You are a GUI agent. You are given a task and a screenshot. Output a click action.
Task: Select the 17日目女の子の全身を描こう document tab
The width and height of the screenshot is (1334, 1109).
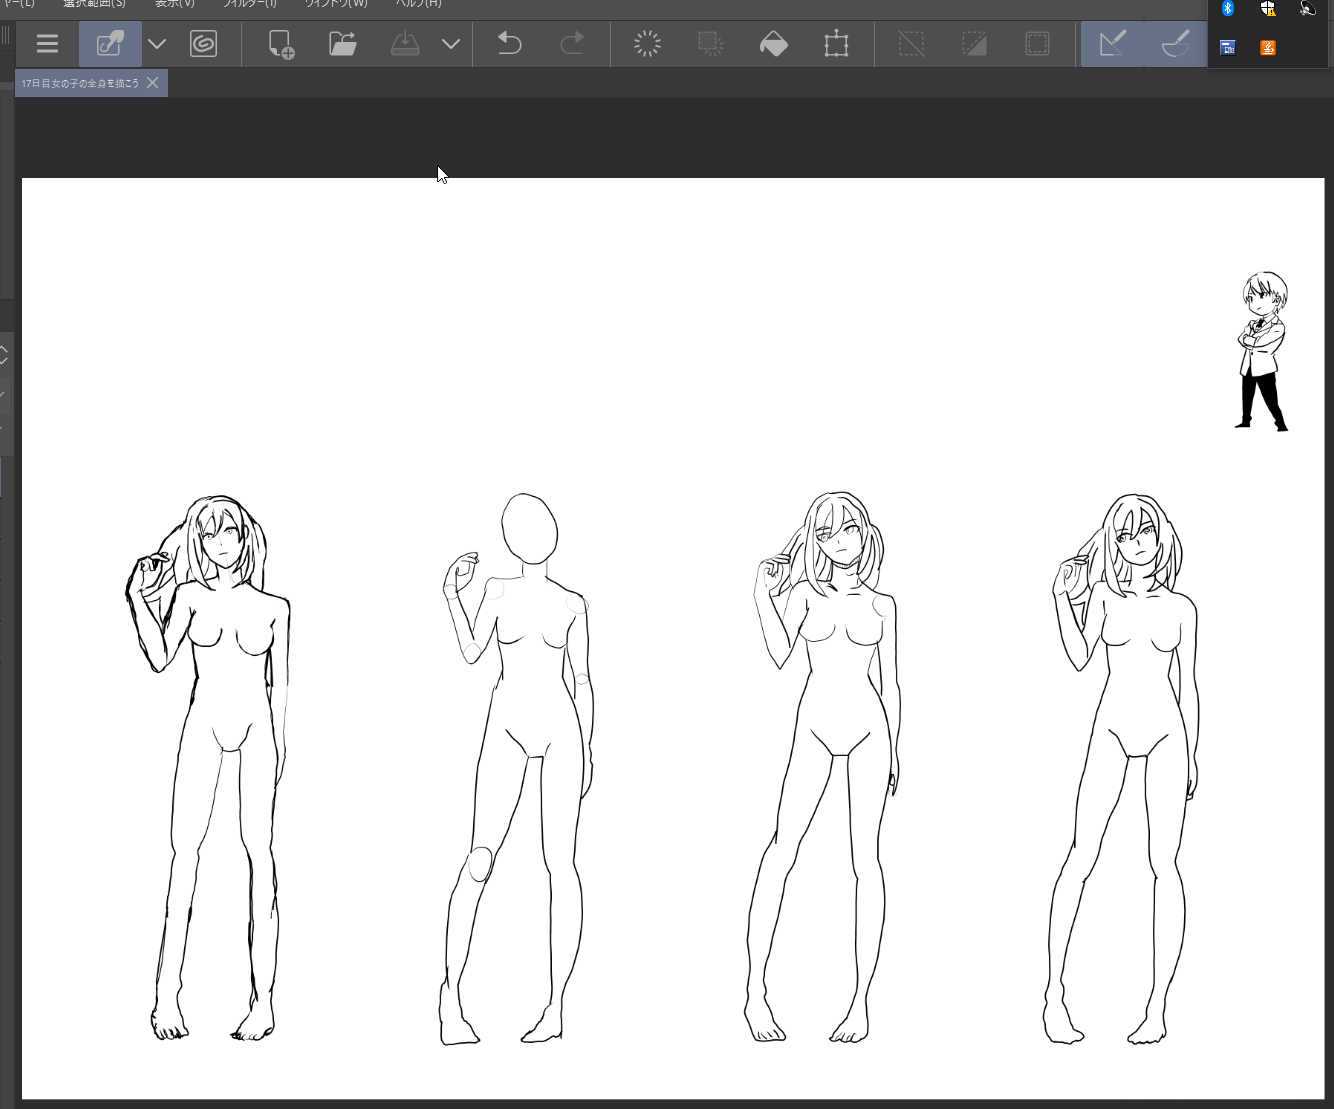point(80,83)
